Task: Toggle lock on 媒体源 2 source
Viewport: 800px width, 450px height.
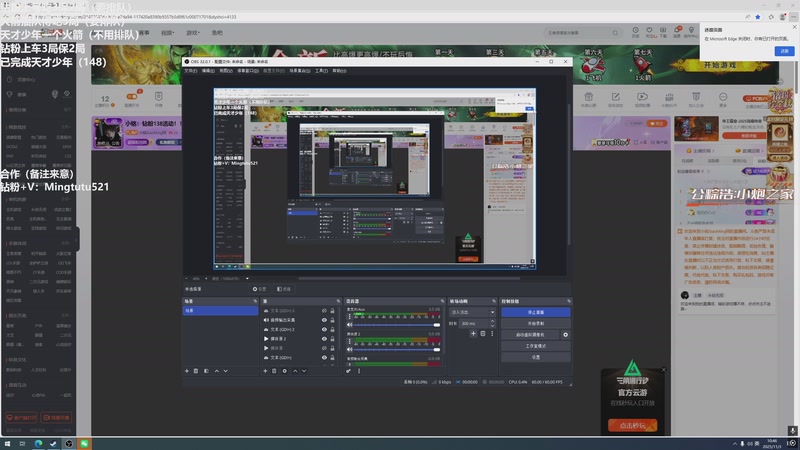Action: pos(333,339)
